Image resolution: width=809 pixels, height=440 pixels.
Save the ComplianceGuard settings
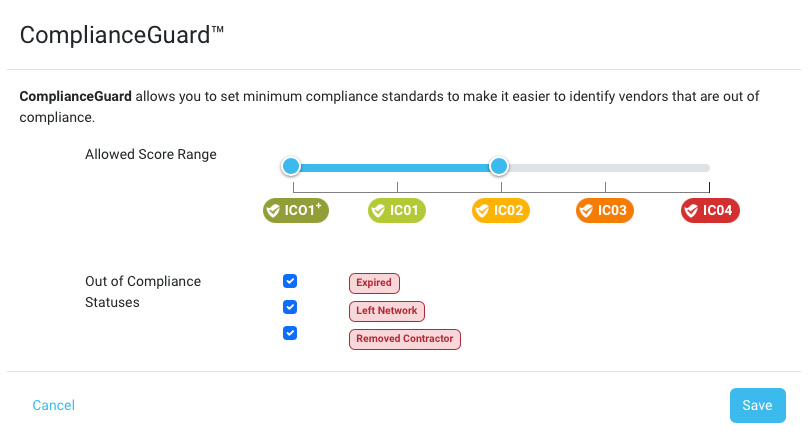[757, 405]
